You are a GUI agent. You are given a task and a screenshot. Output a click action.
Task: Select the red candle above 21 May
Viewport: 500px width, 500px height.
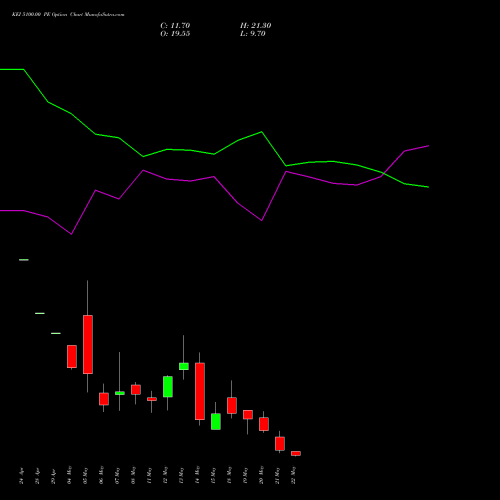click(x=280, y=444)
